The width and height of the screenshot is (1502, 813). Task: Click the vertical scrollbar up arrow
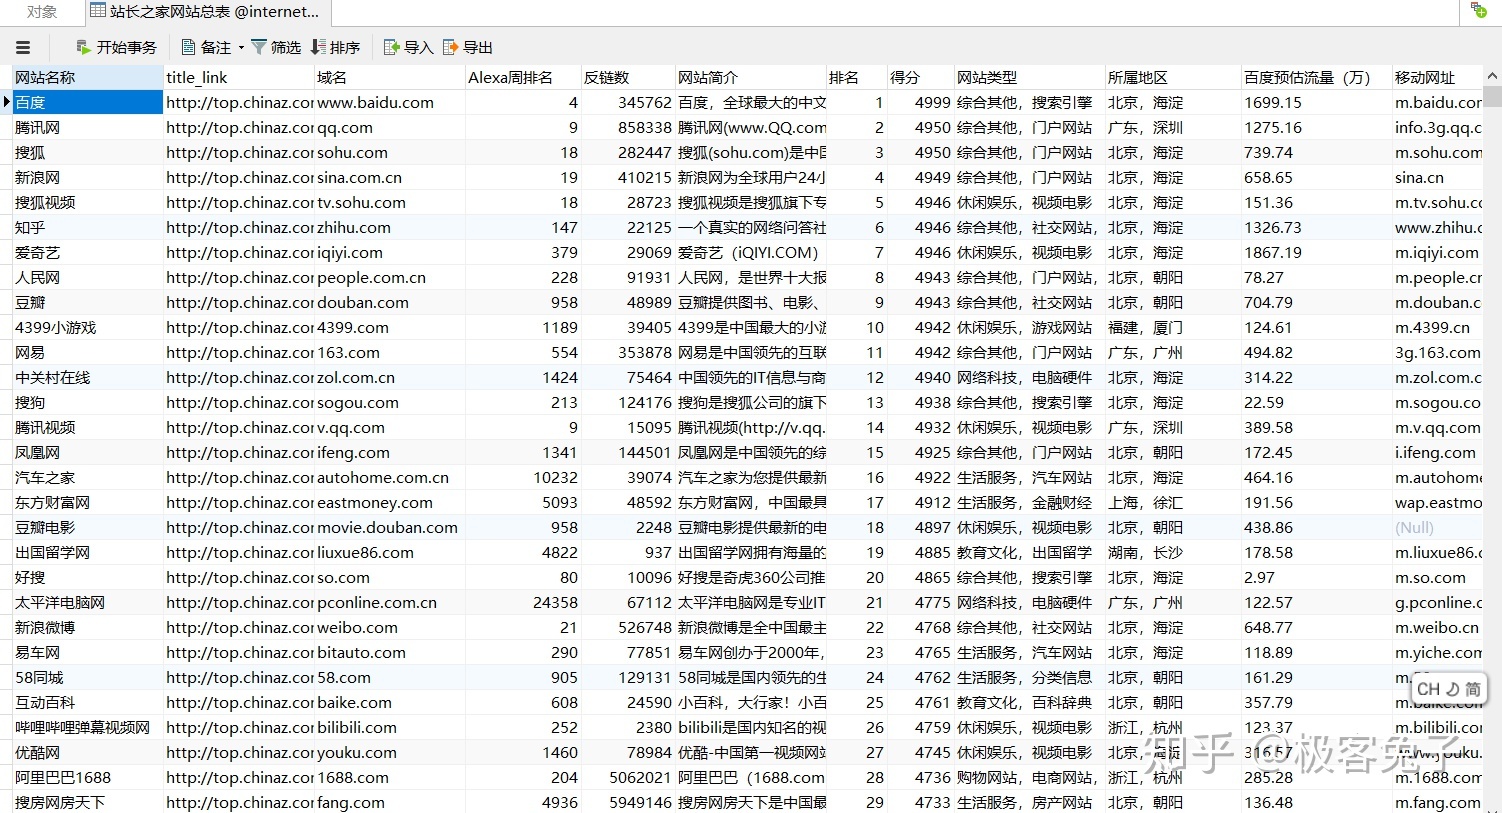[x=1492, y=76]
